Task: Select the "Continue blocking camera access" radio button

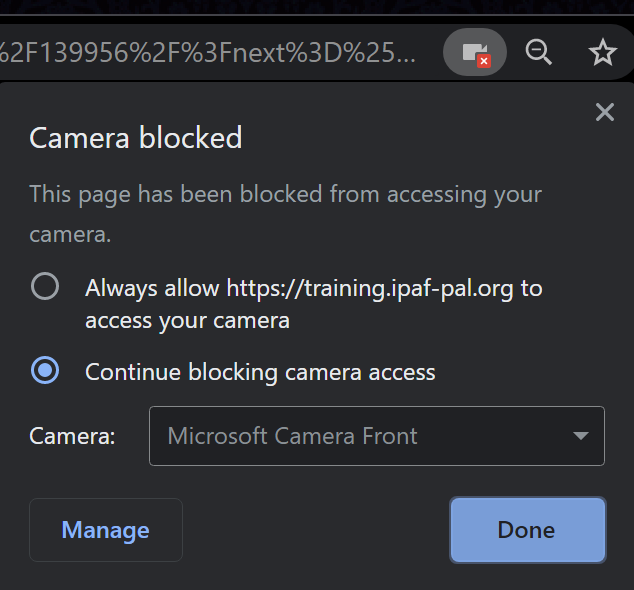Action: point(45,371)
